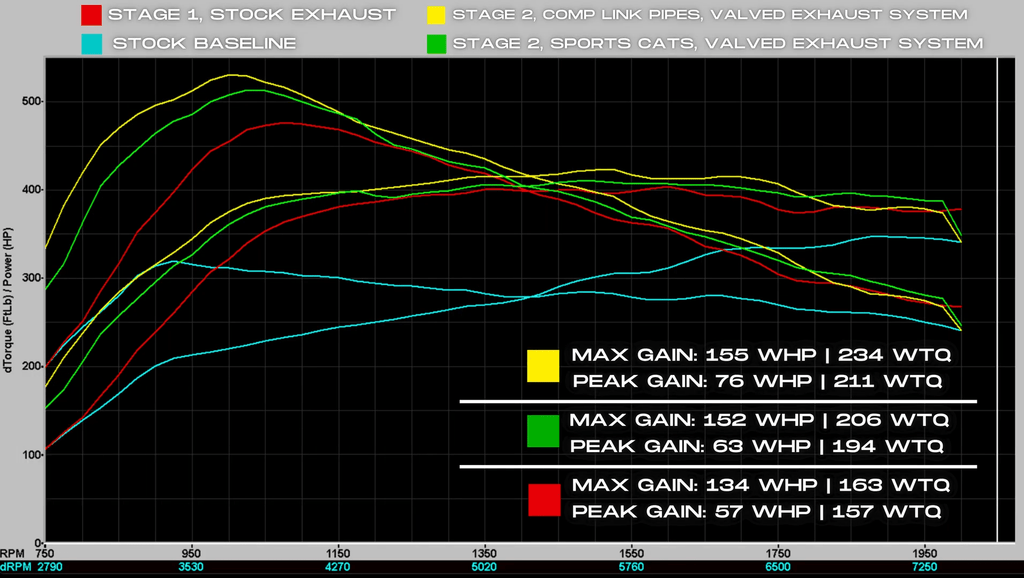Click the 950 RPM axis value

coord(191,554)
